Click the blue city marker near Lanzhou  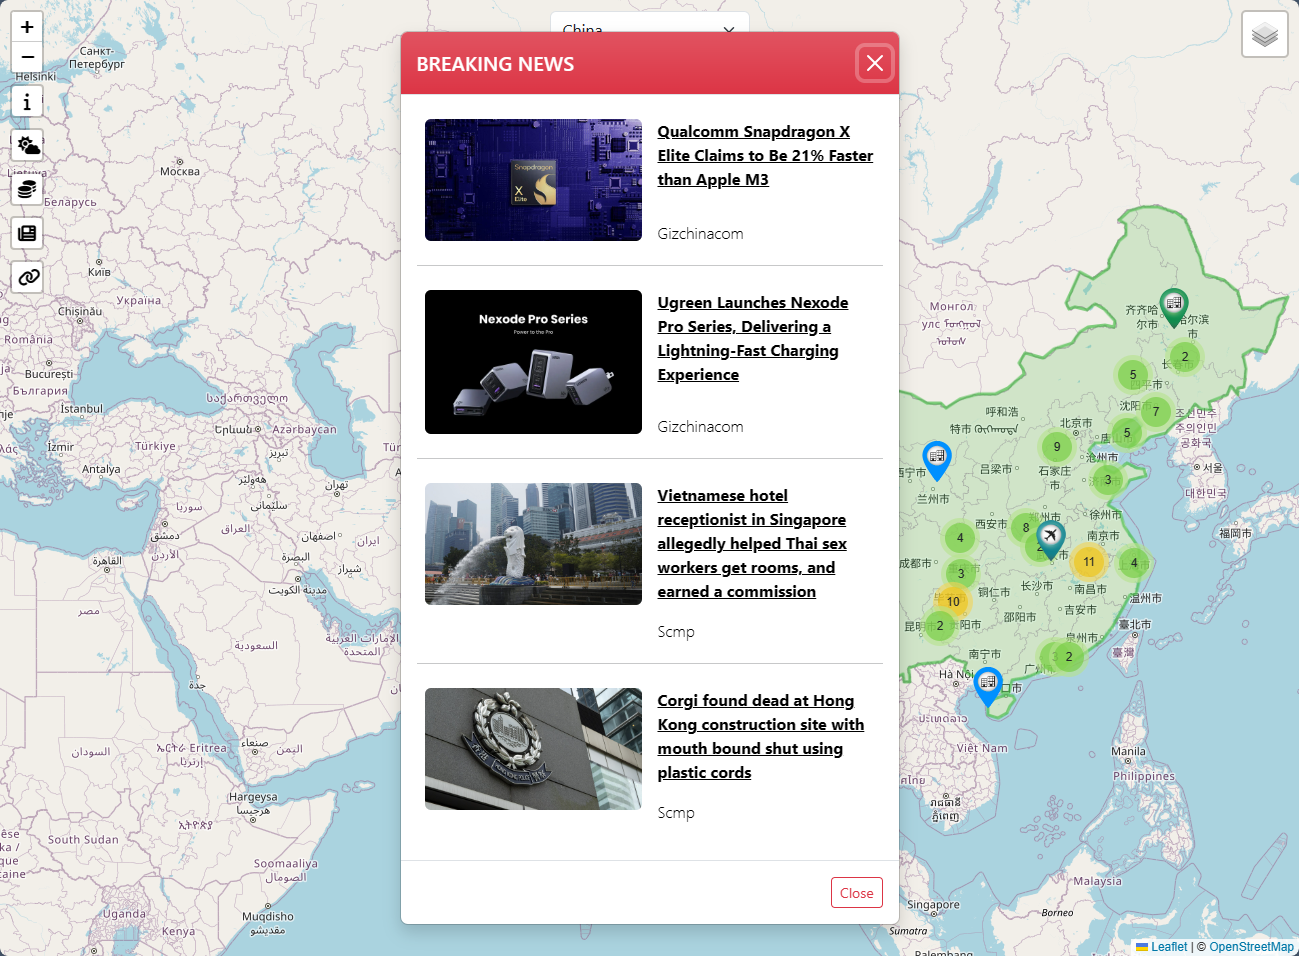[937, 460]
